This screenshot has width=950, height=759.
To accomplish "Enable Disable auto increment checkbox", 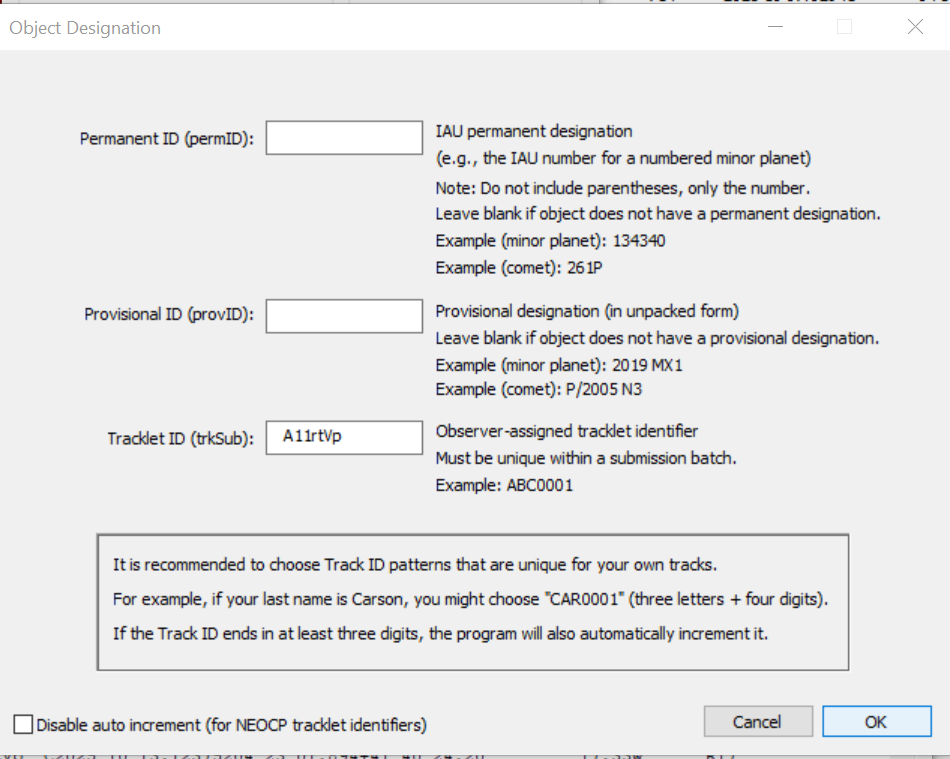I will pos(23,724).
